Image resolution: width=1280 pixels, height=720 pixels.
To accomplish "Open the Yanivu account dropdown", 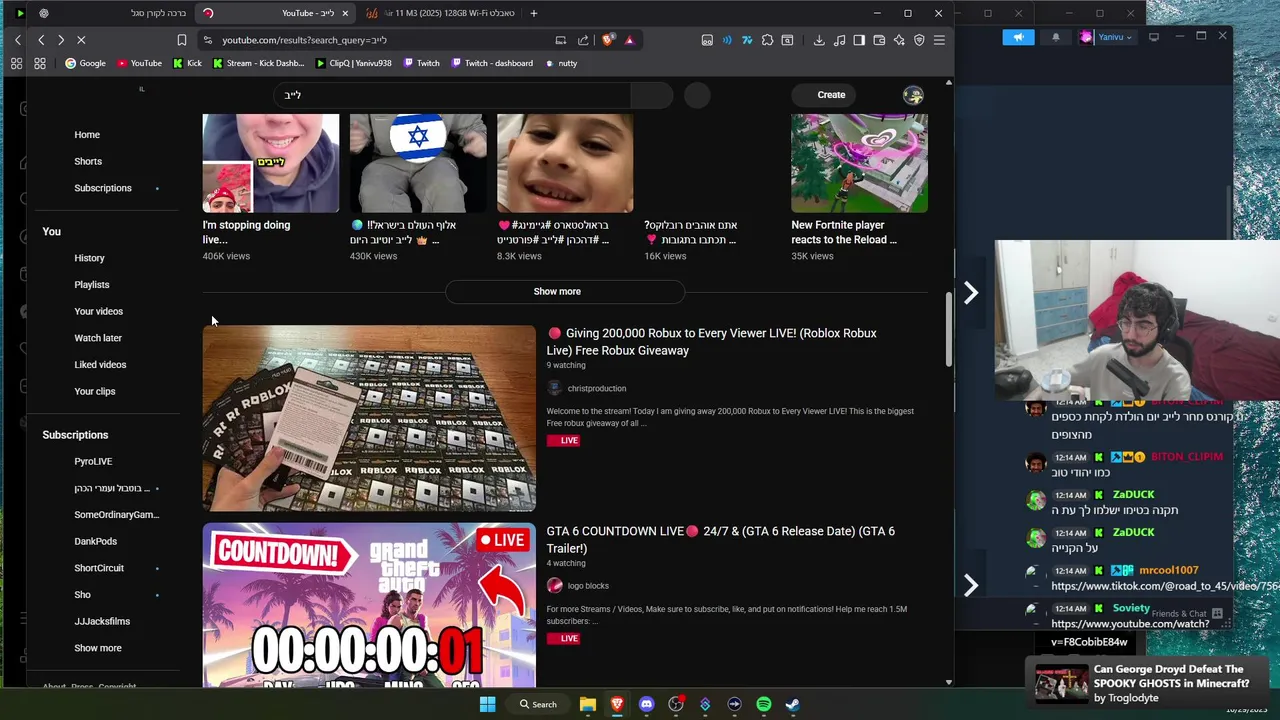I will click(x=1109, y=37).
